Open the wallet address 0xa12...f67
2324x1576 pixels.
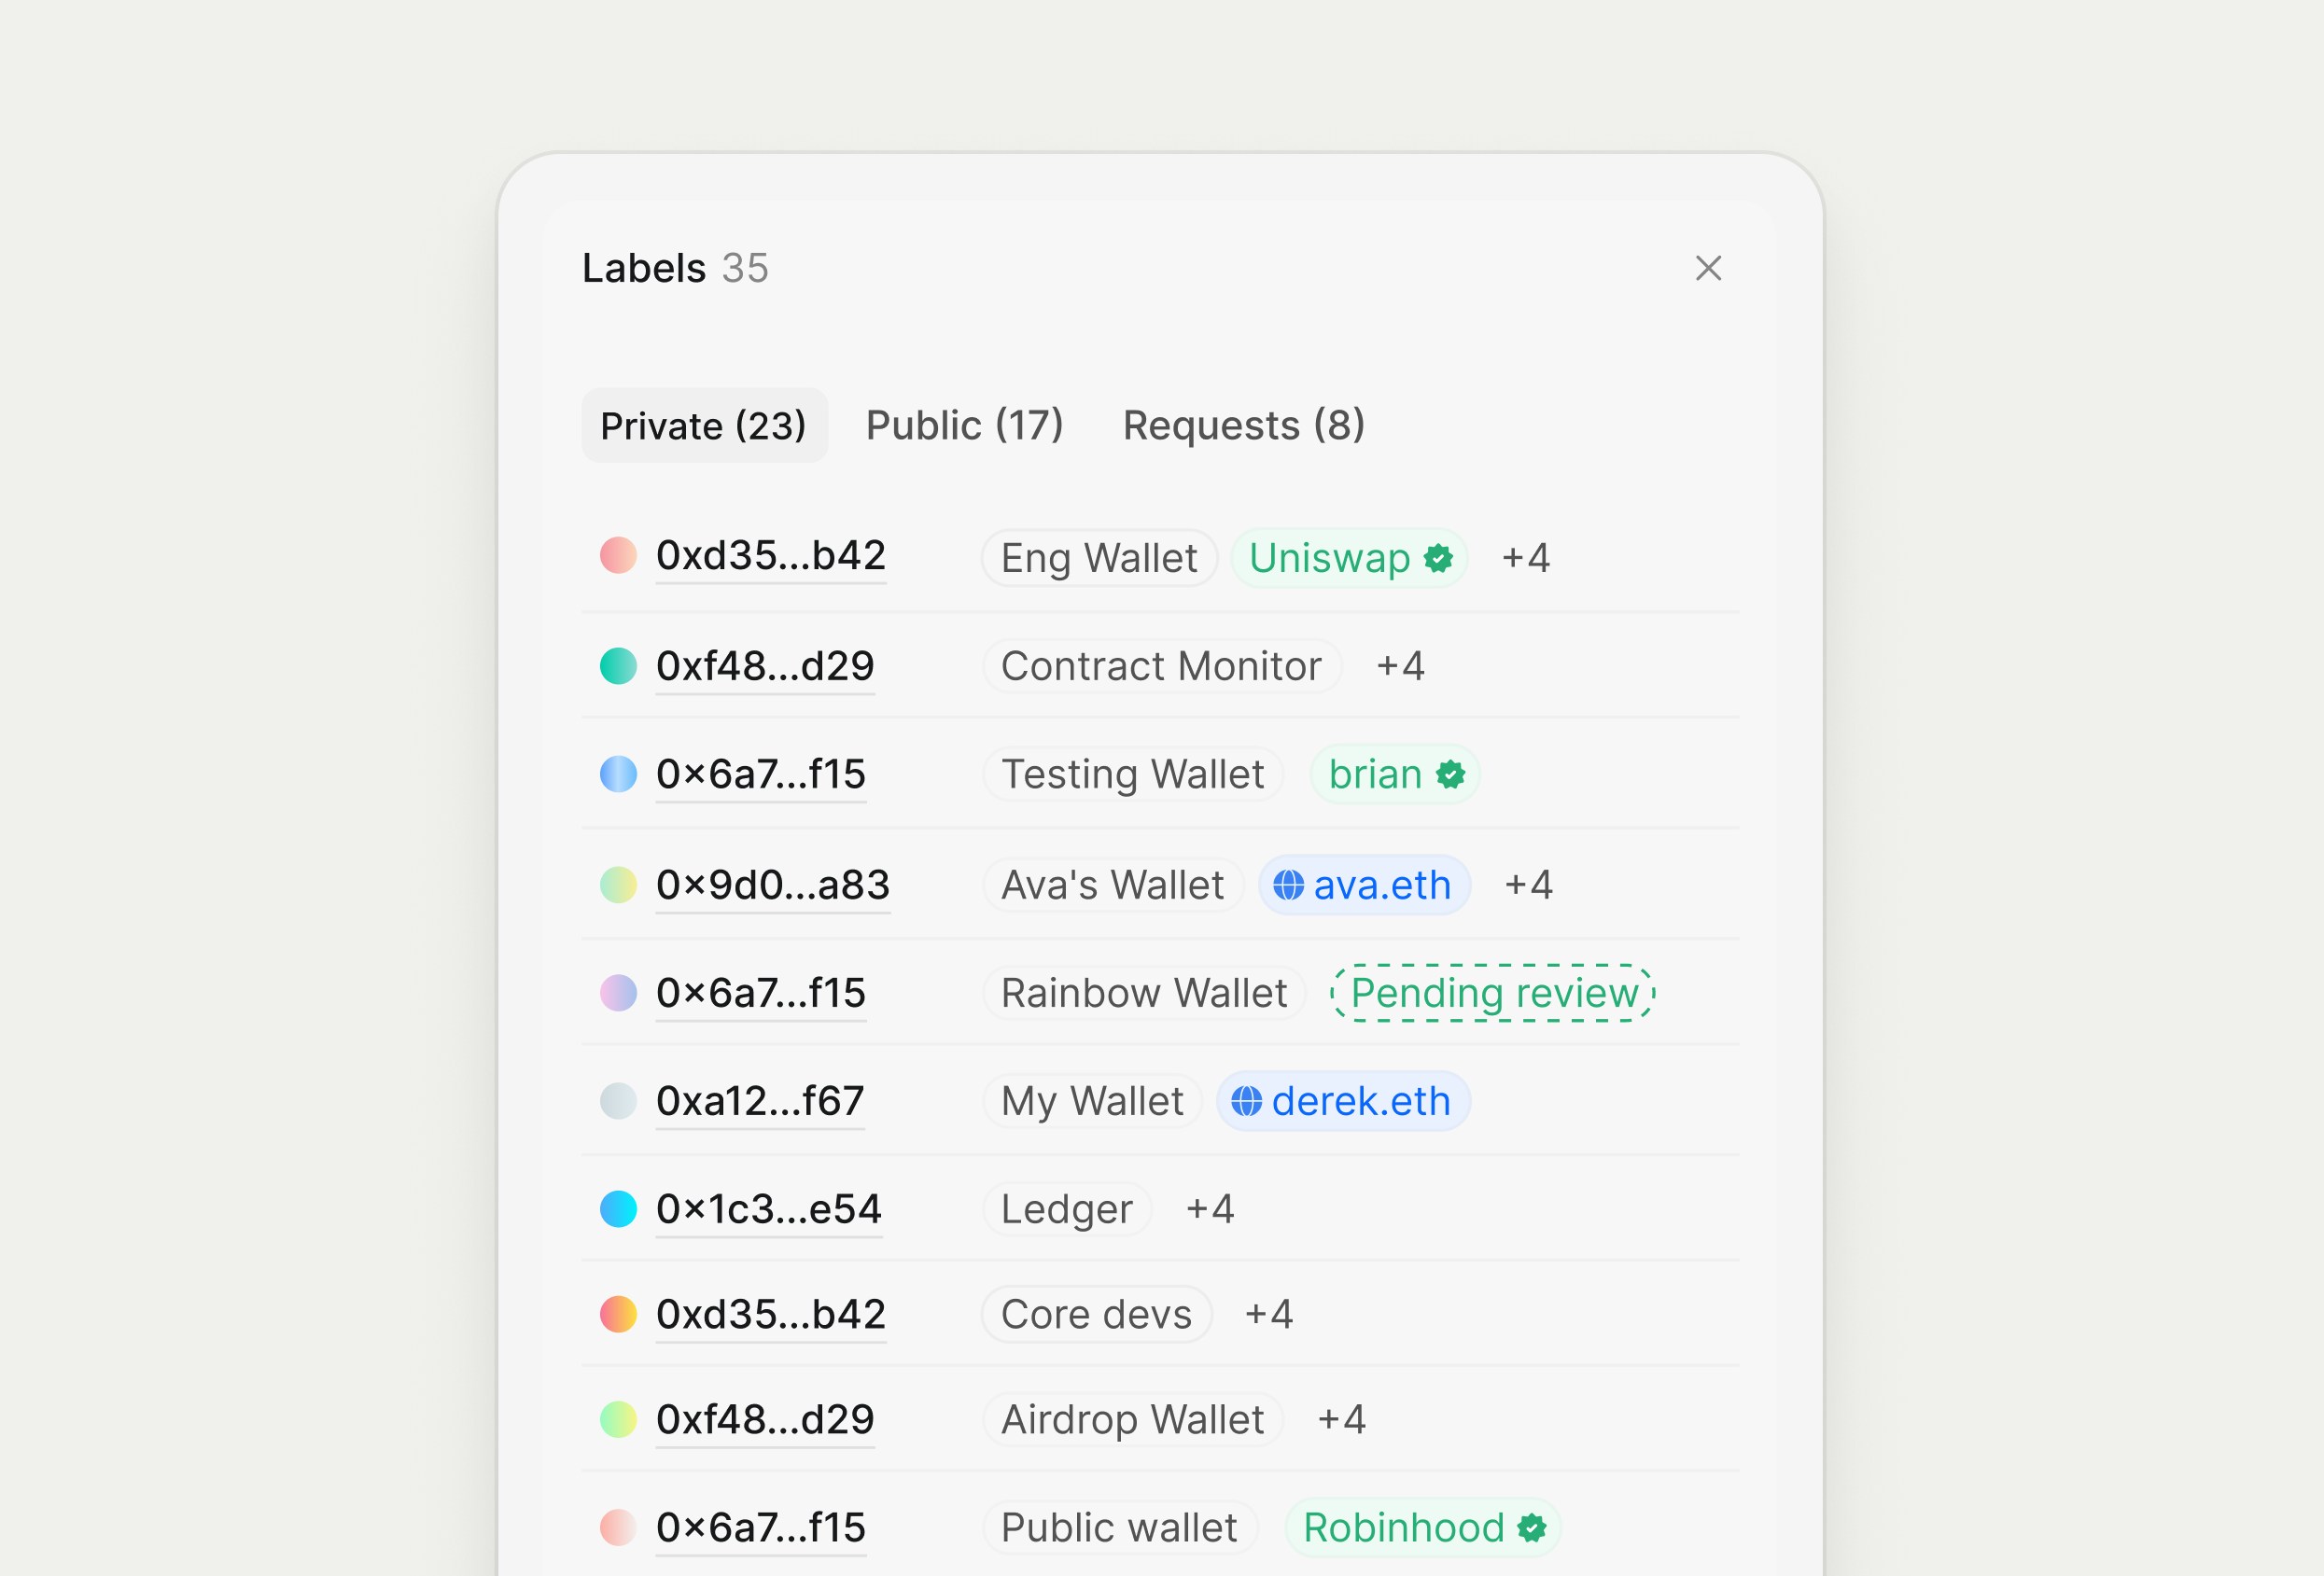pyautogui.click(x=760, y=1100)
